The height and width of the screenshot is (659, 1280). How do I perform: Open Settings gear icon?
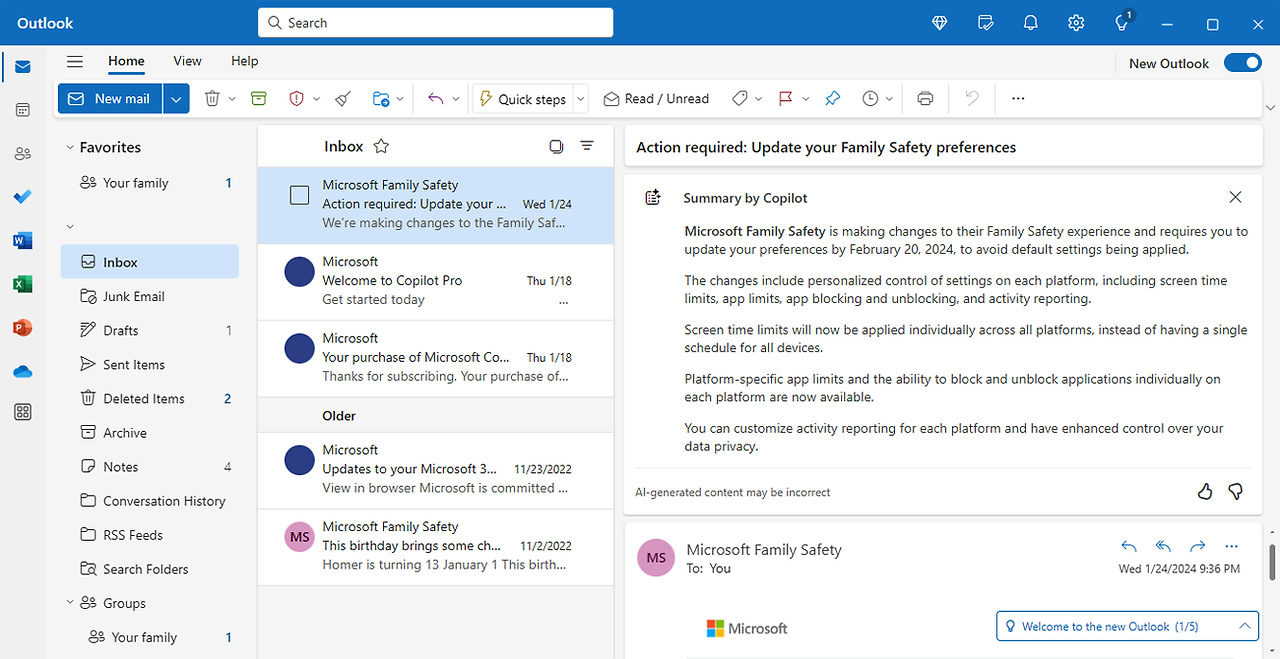(1076, 23)
